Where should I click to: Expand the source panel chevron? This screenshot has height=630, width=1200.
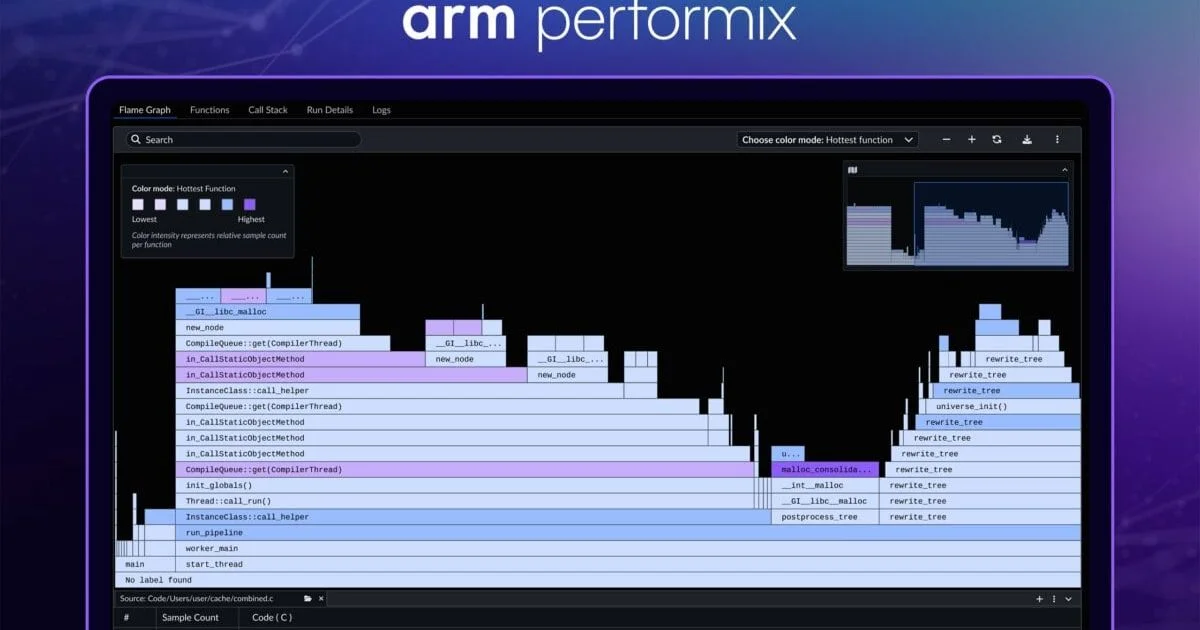click(x=1070, y=600)
